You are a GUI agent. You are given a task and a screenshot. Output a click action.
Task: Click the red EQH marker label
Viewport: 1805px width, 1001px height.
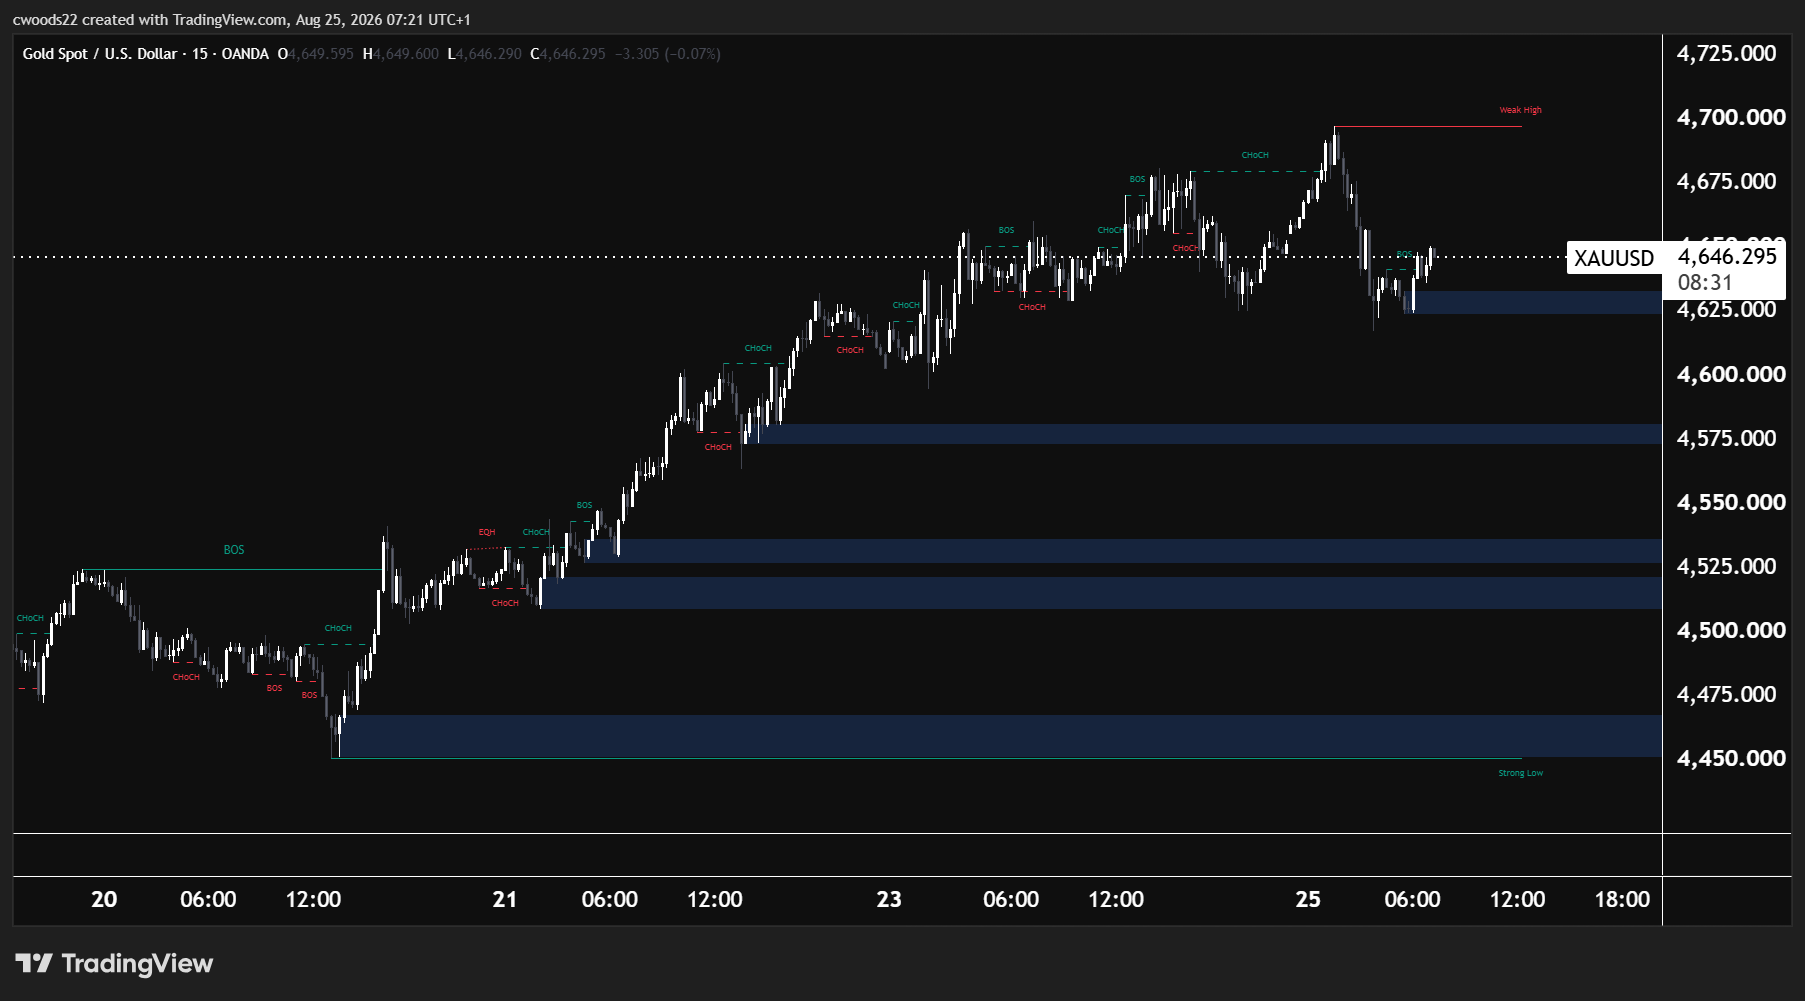point(487,532)
